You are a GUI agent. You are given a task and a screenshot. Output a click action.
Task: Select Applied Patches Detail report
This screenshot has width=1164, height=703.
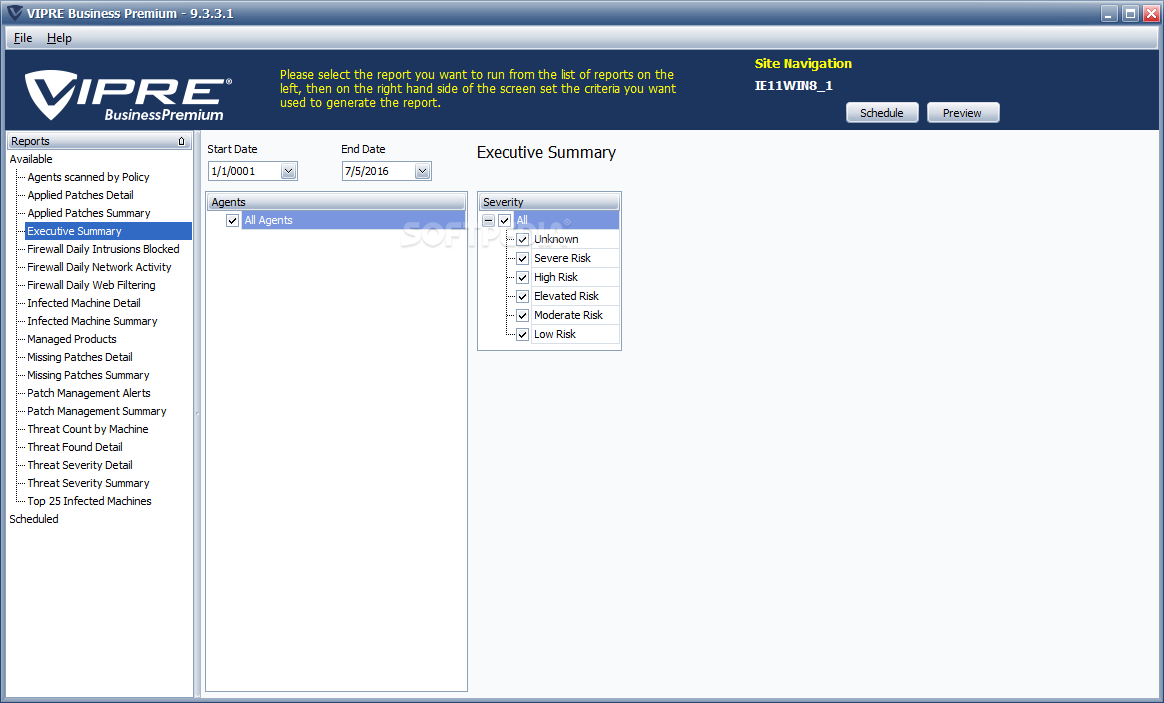pos(80,195)
